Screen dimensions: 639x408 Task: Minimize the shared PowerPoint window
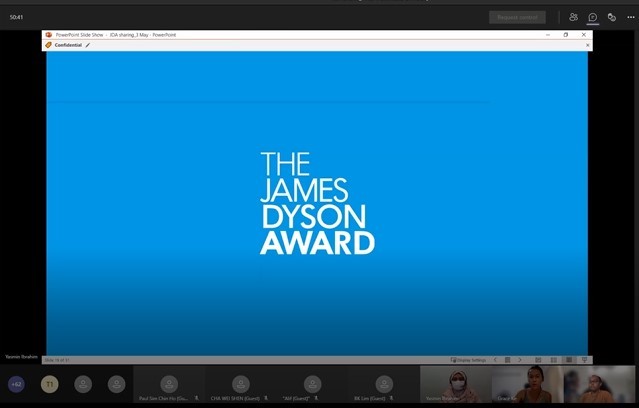pyautogui.click(x=548, y=35)
